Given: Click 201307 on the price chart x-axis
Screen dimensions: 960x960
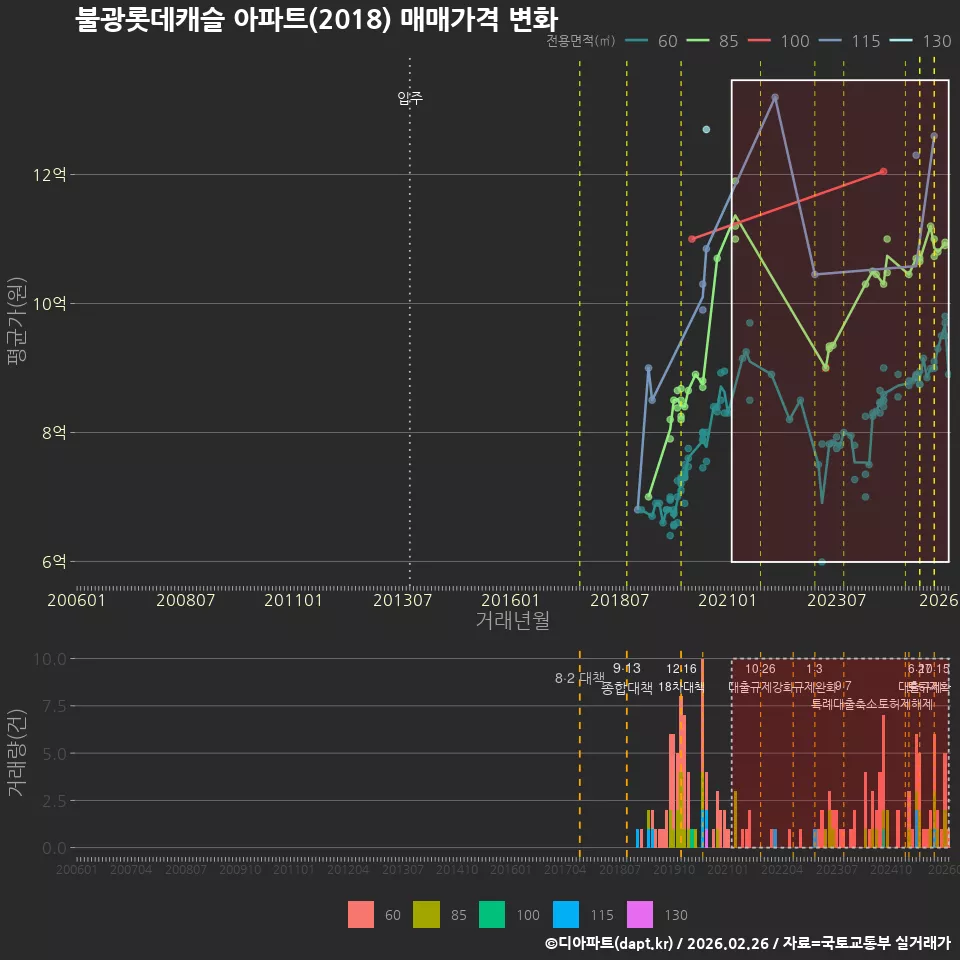Looking at the screenshot, I should click(x=402, y=600).
